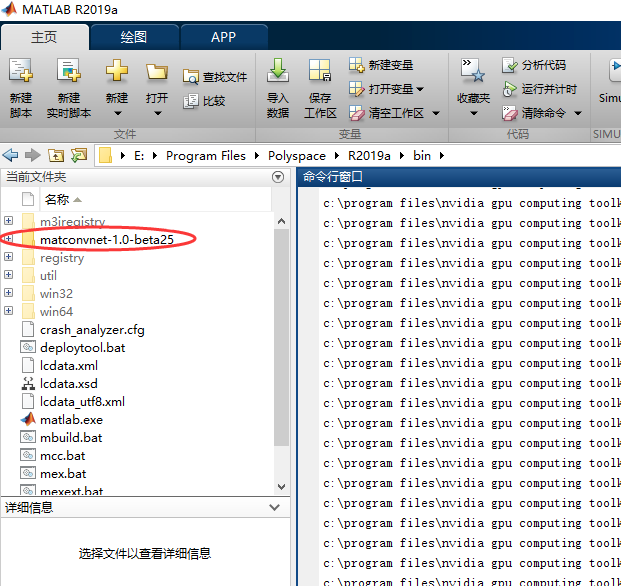Click New Variable (新建变量)
Screen dimensions: 621x586
381,65
